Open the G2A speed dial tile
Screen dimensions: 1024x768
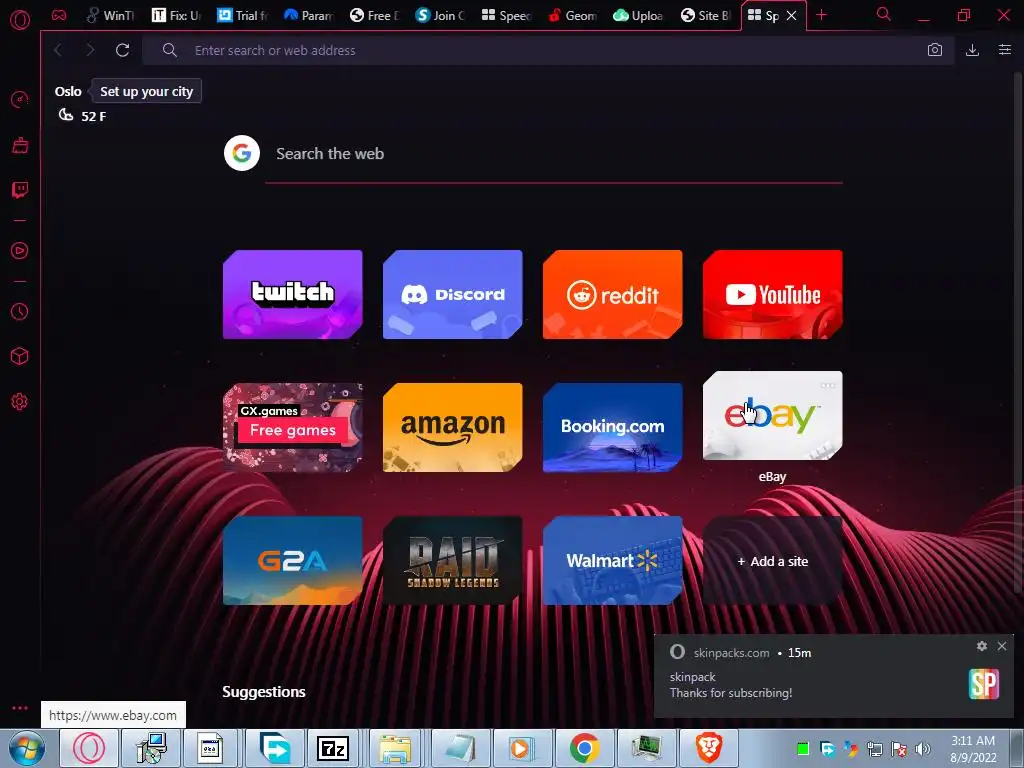(x=293, y=561)
